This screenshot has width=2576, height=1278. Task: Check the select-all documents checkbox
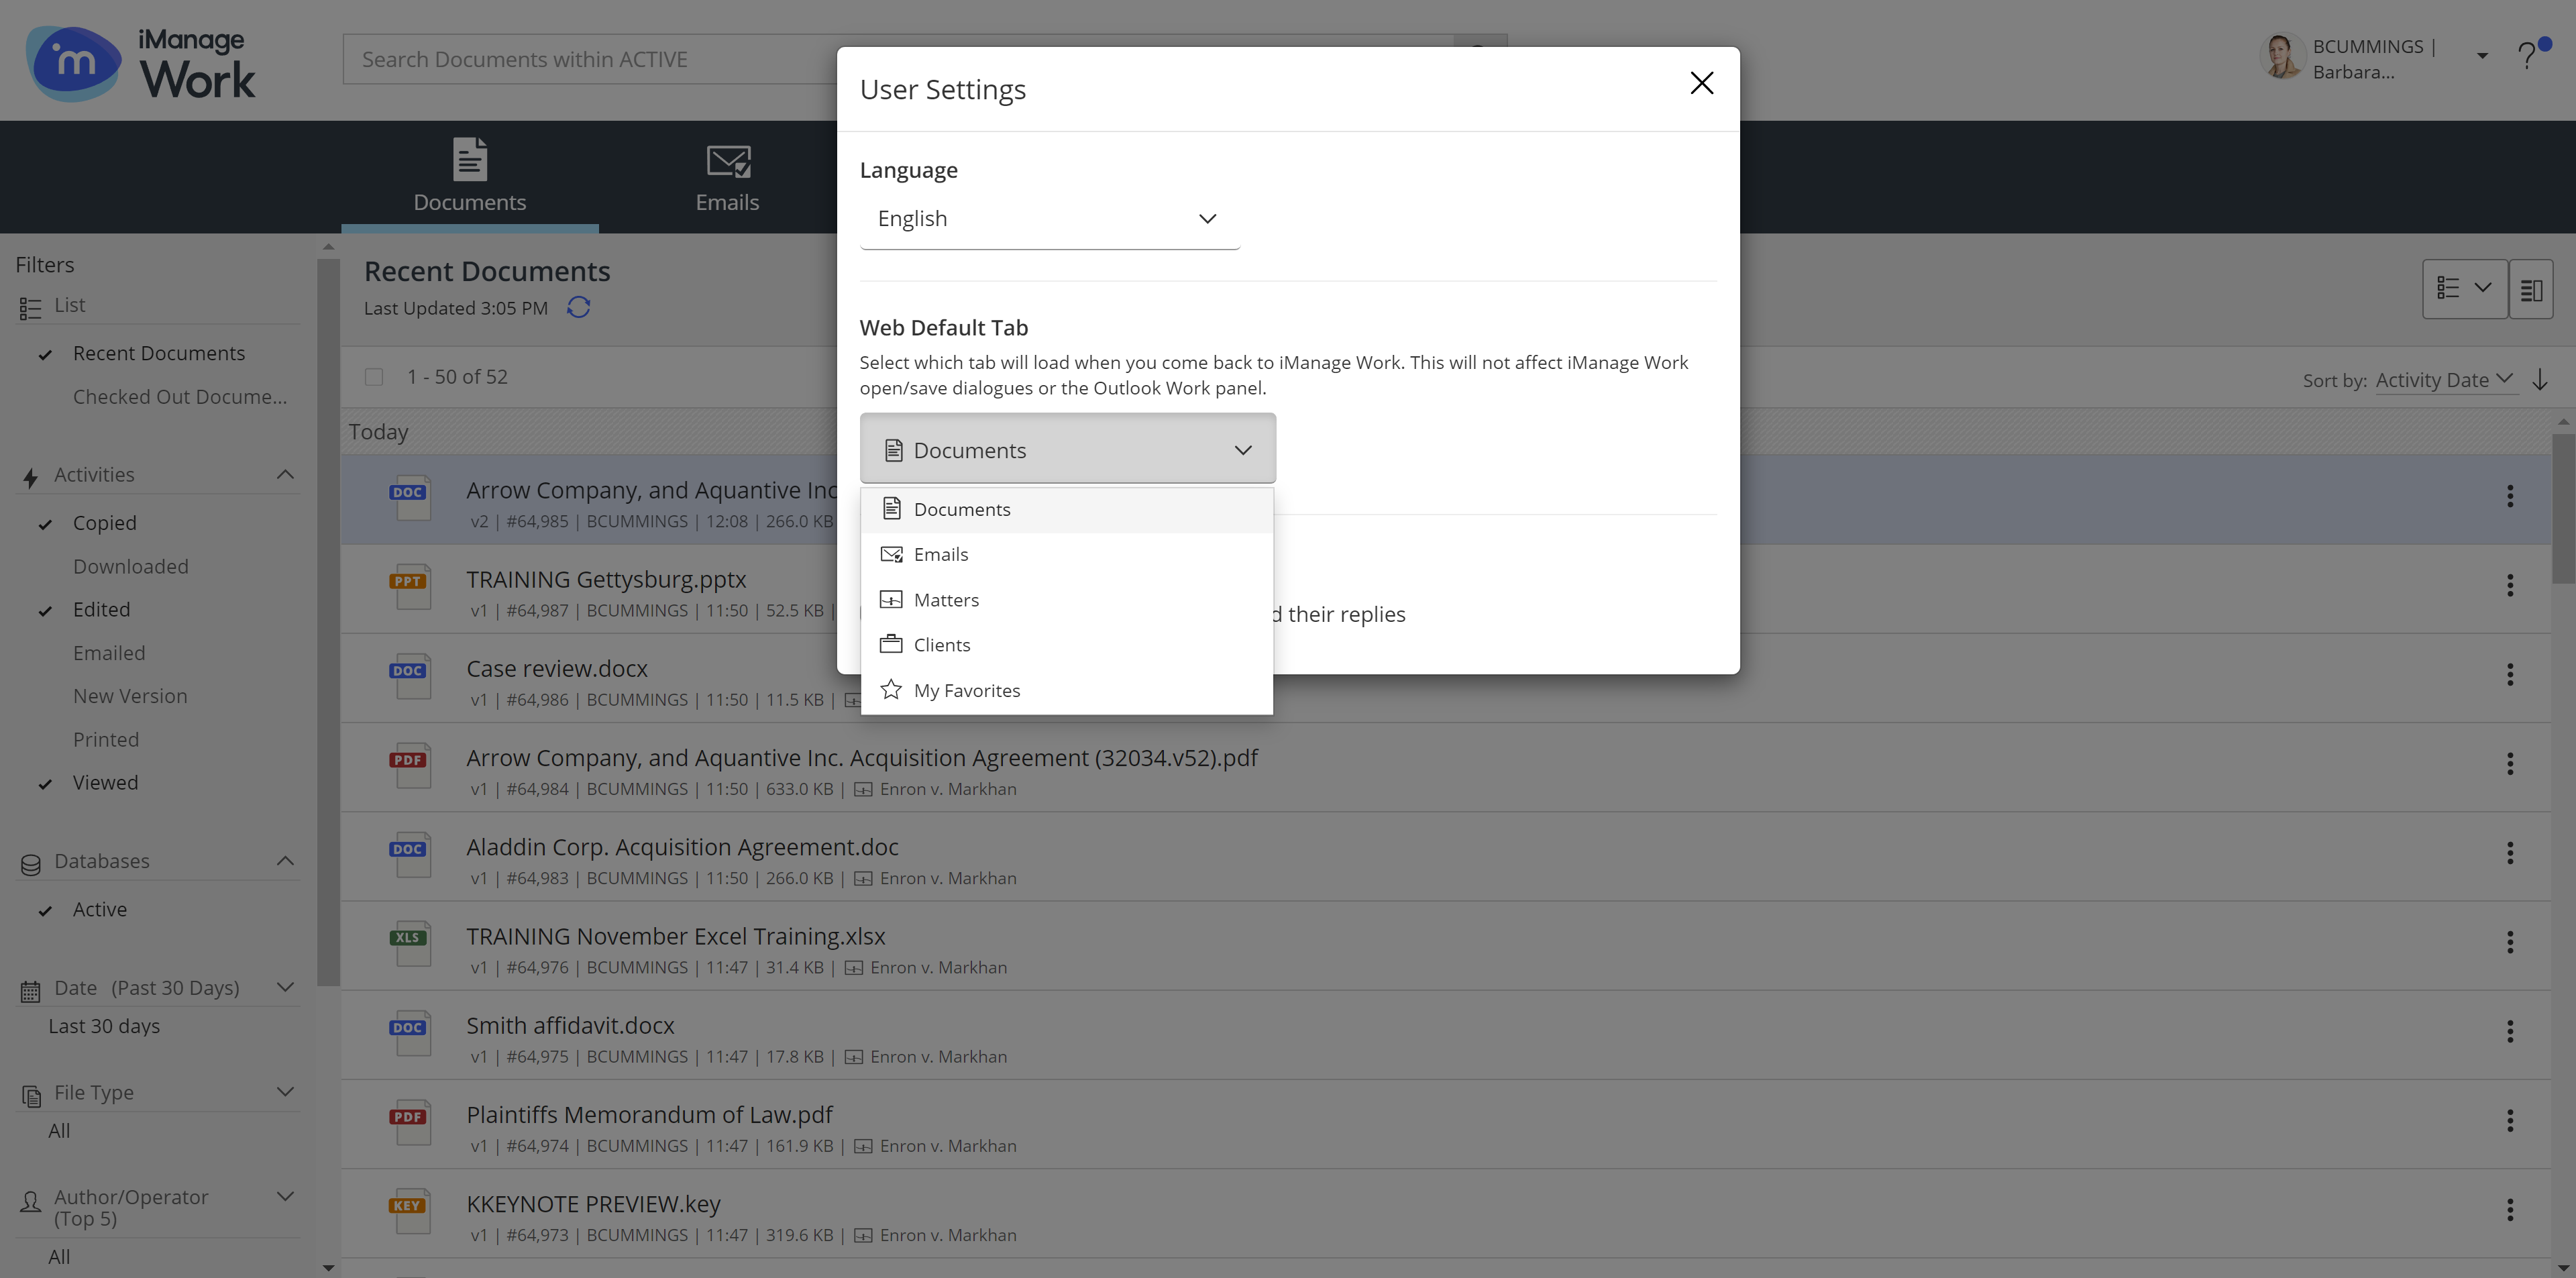coord(374,377)
